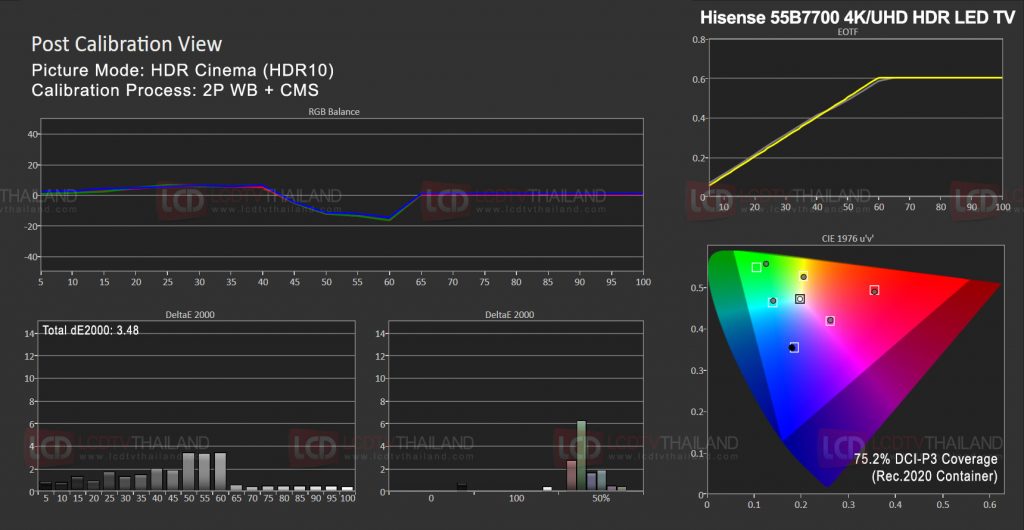The image size is (1024, 530).
Task: Click the blue bar in color DeltaE chart
Action: point(592,482)
